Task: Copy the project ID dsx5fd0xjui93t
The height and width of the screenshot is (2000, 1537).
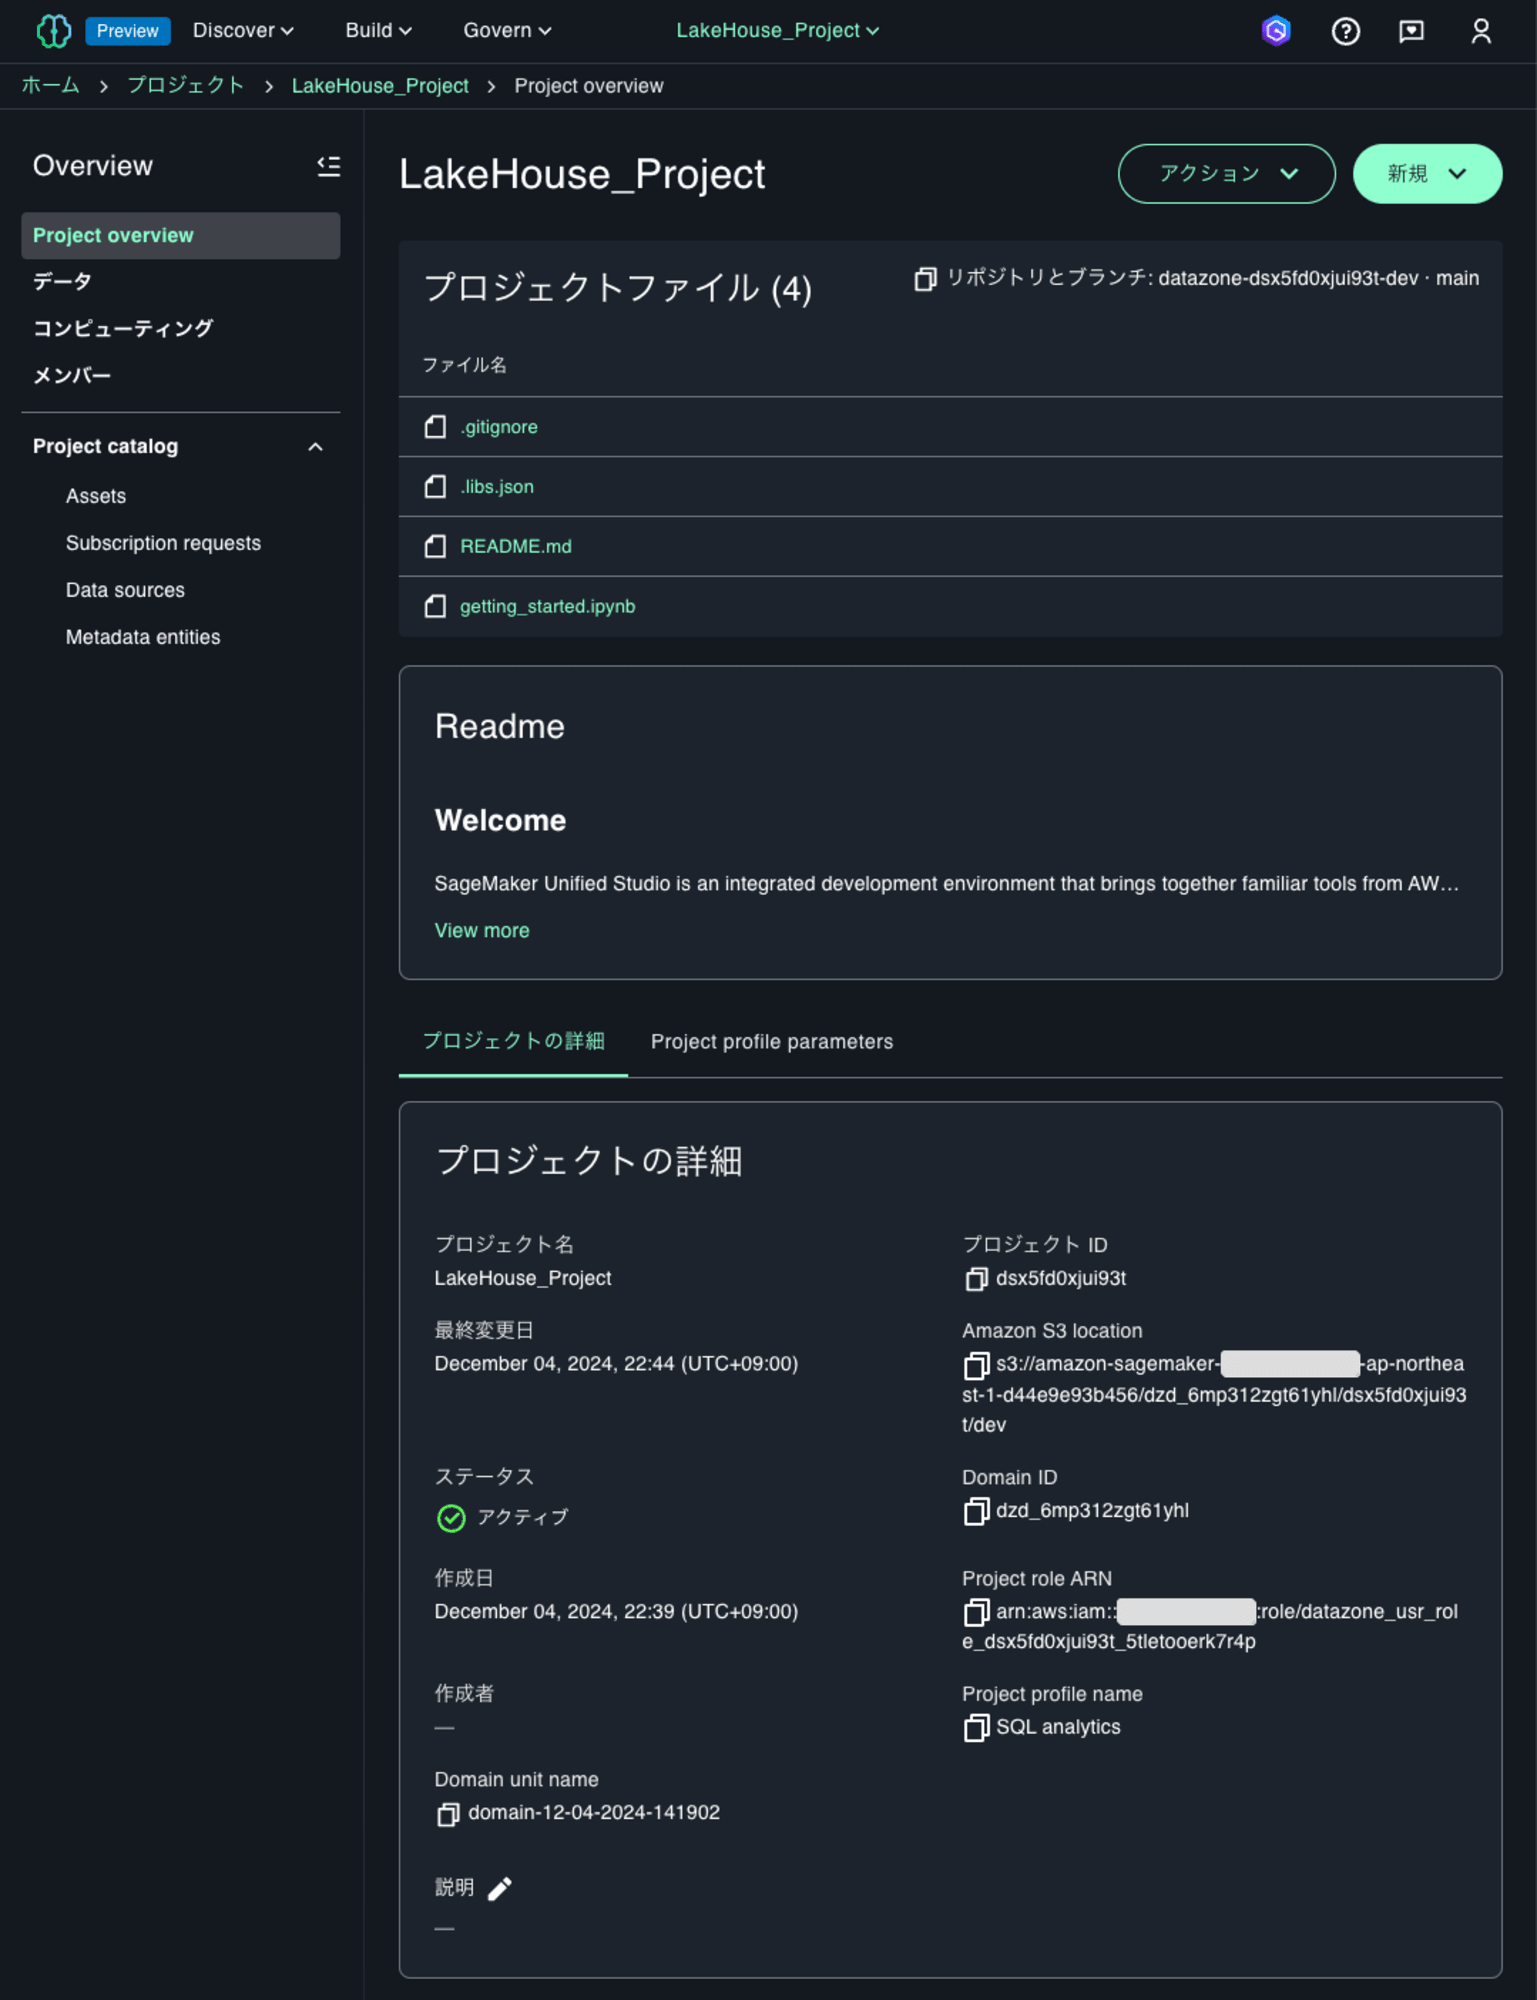Action: tap(976, 1279)
